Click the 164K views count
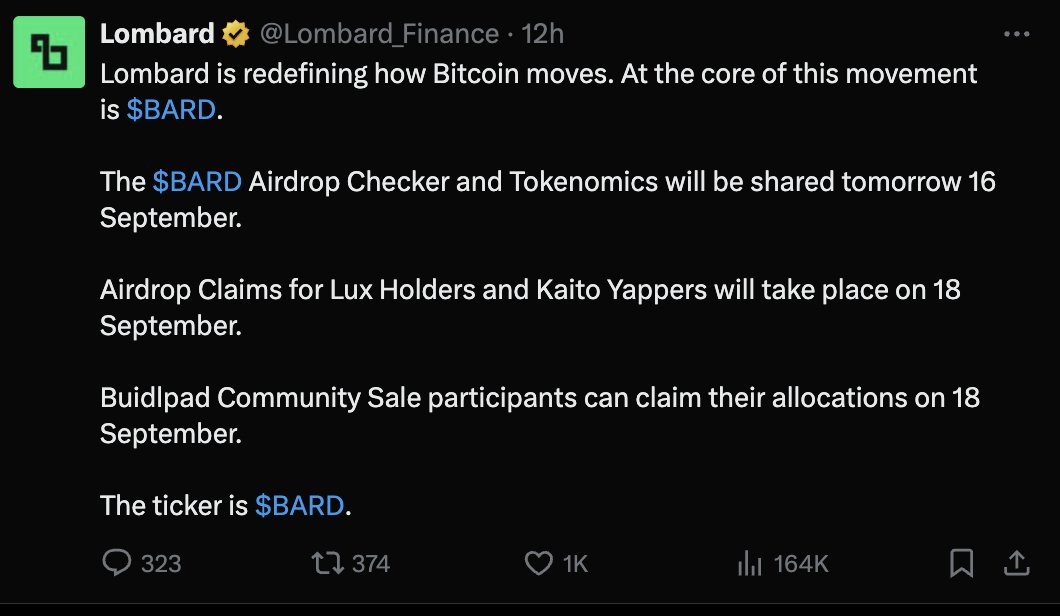The width and height of the screenshot is (1060, 616). 801,563
